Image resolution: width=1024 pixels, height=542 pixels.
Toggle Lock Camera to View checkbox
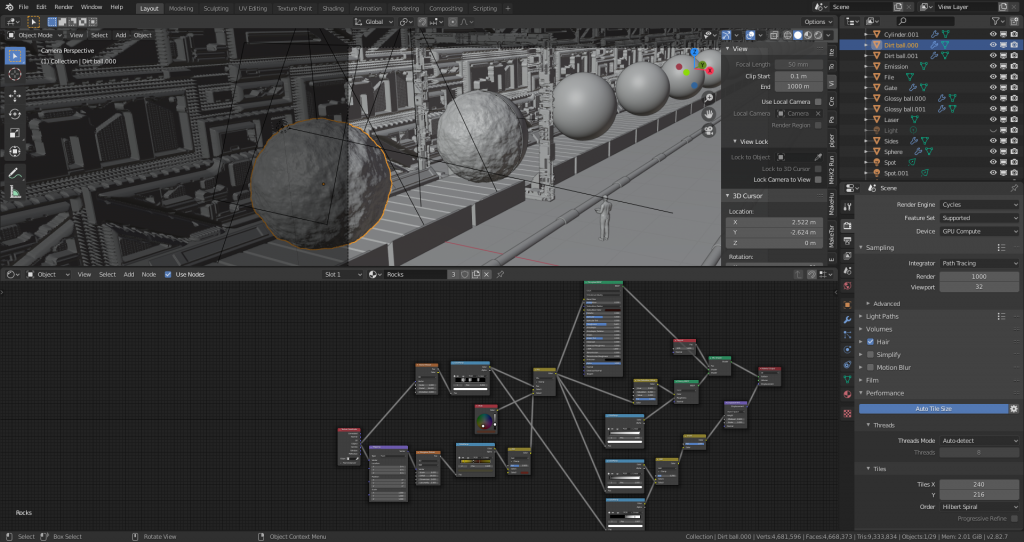click(x=818, y=179)
